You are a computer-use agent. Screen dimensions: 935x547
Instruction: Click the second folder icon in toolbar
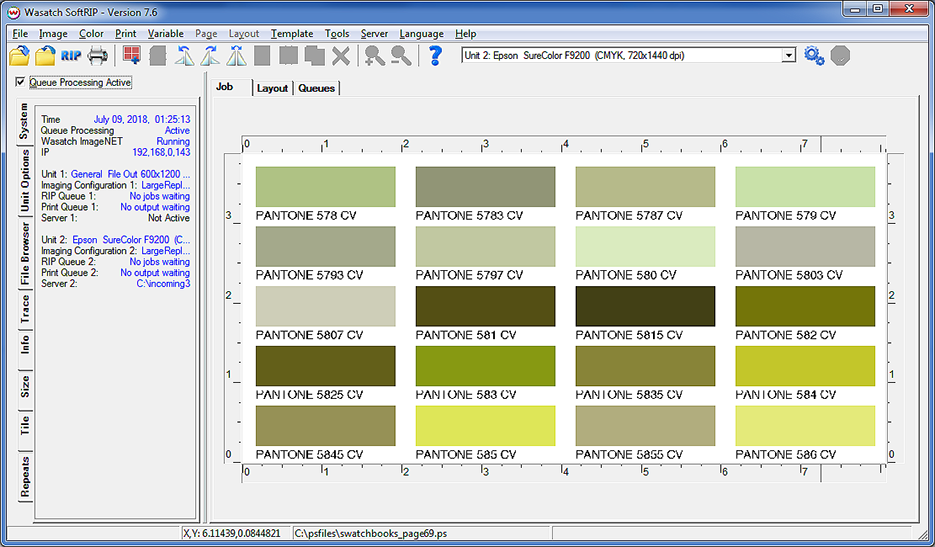click(45, 55)
